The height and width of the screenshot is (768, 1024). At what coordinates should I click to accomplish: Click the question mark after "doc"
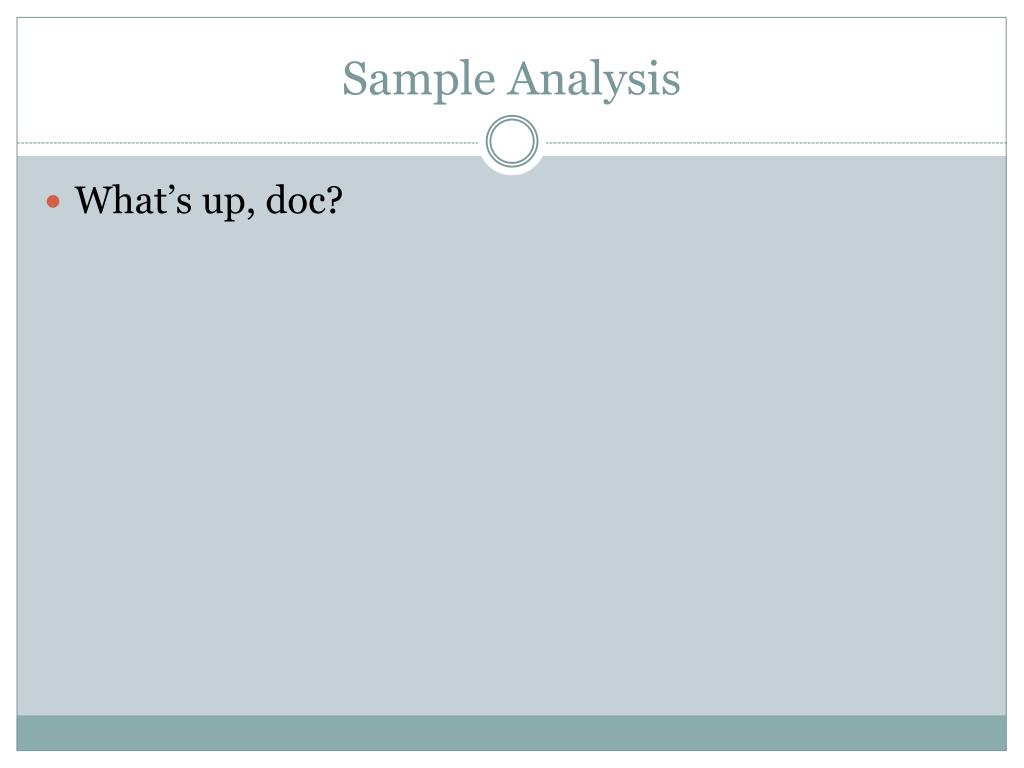click(335, 199)
